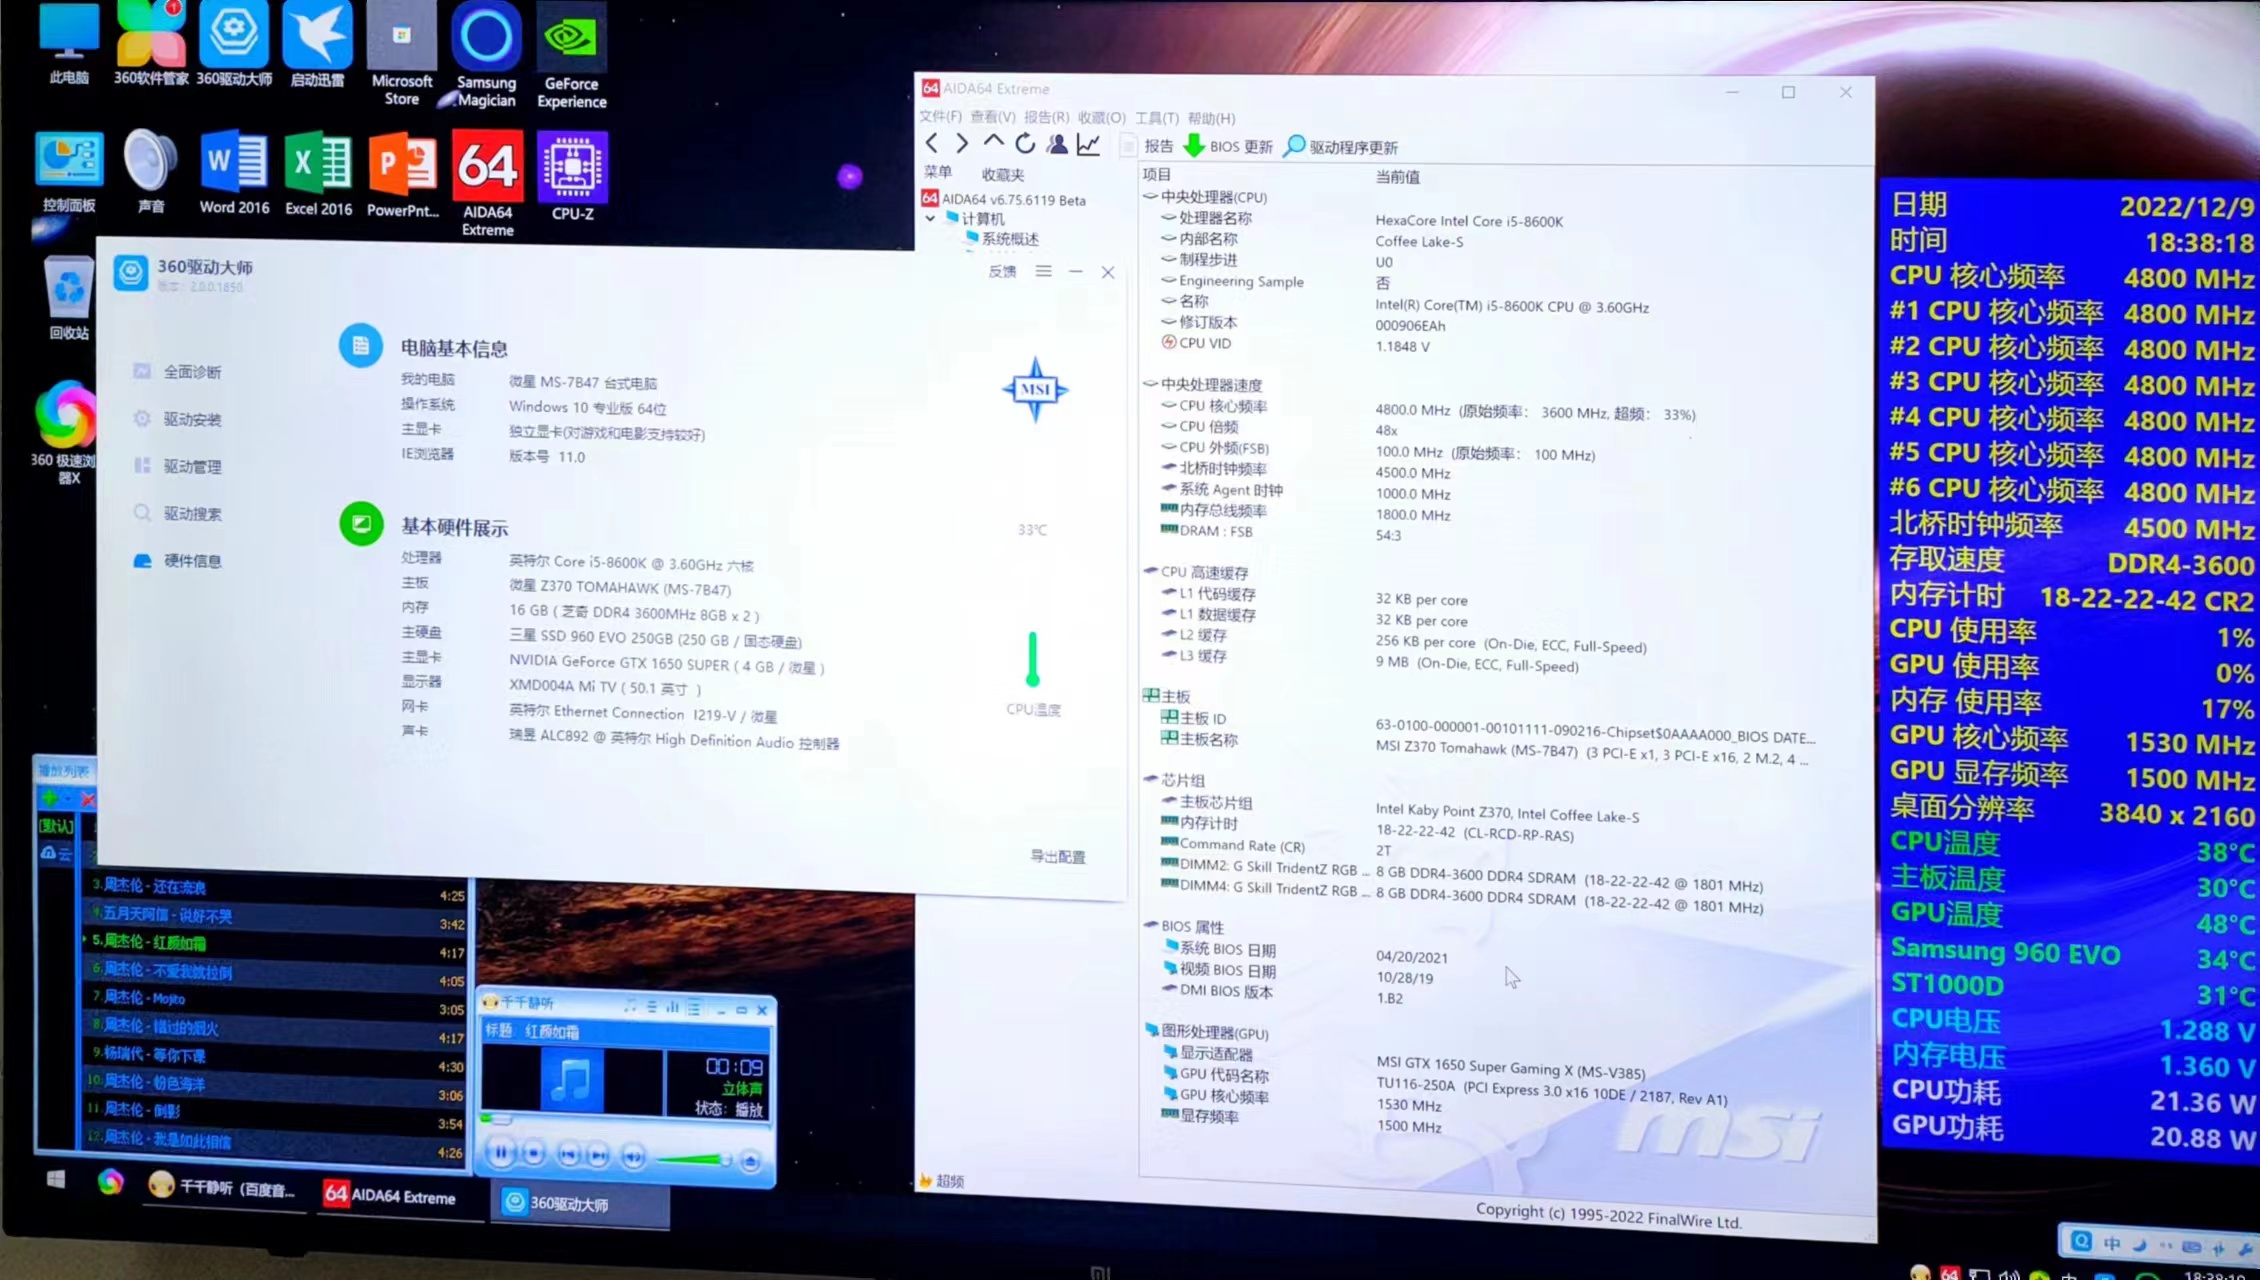Click AIDA64 back navigation arrow
Viewport: 2260px width, 1280px height.
click(932, 144)
